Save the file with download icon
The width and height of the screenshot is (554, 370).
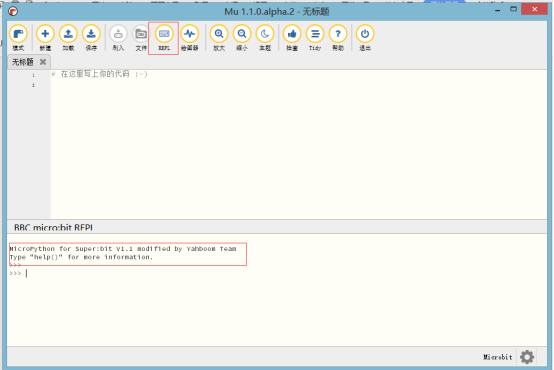coord(91,34)
